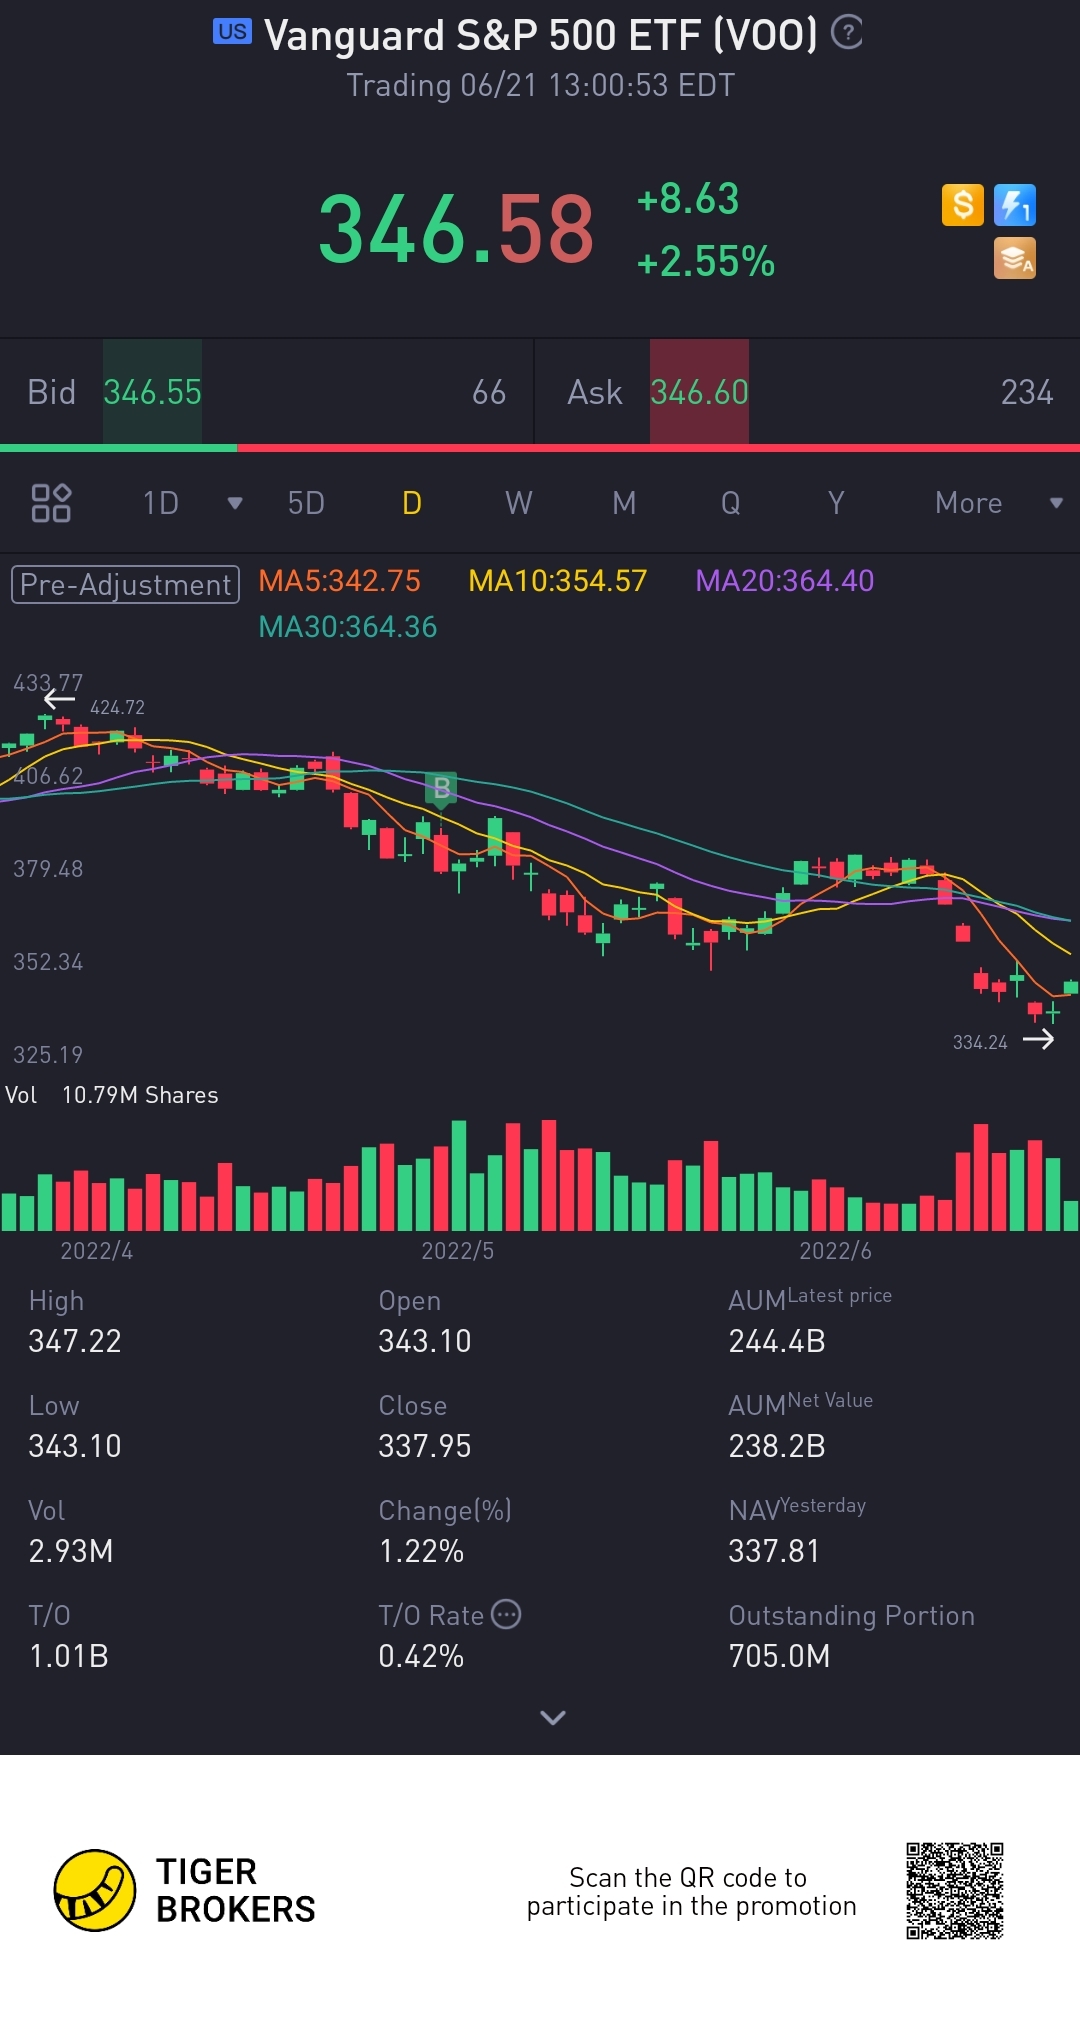Tap the help question-mark icon beside VOO title
The image size is (1080, 2027).
[847, 32]
